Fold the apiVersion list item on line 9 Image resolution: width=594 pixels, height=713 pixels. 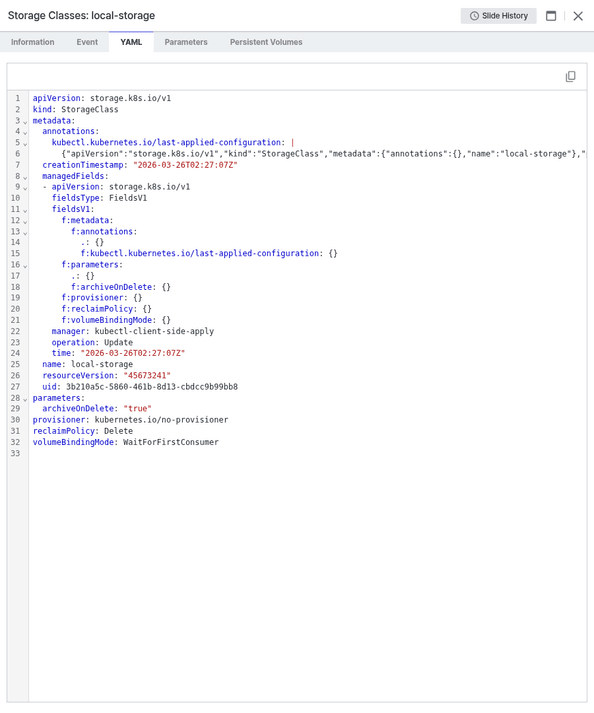(x=25, y=188)
